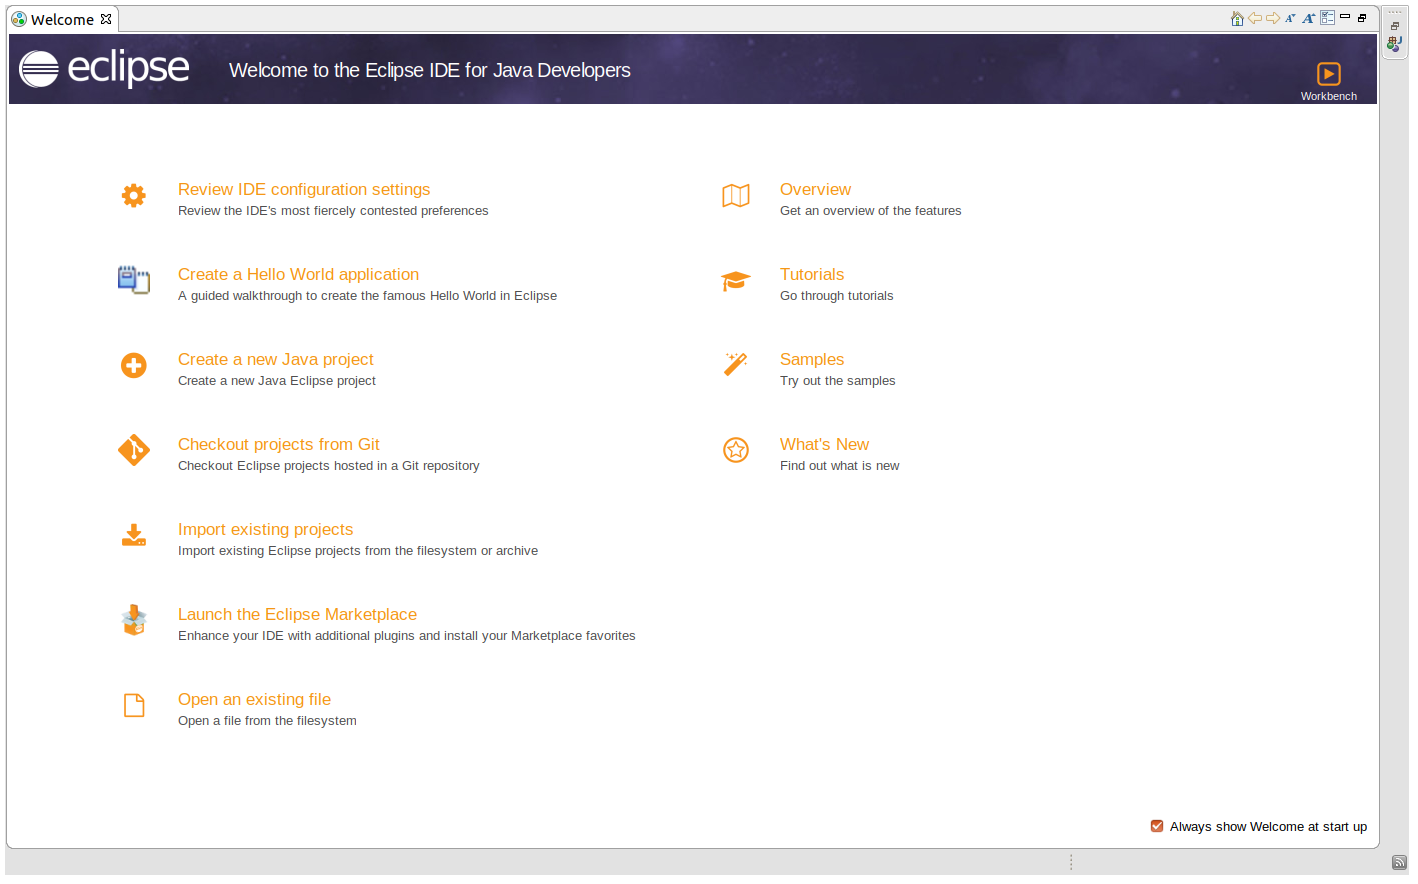Image resolution: width=1418 pixels, height=884 pixels.
Task: Click the text "Get an overview of the features"
Action: point(870,211)
